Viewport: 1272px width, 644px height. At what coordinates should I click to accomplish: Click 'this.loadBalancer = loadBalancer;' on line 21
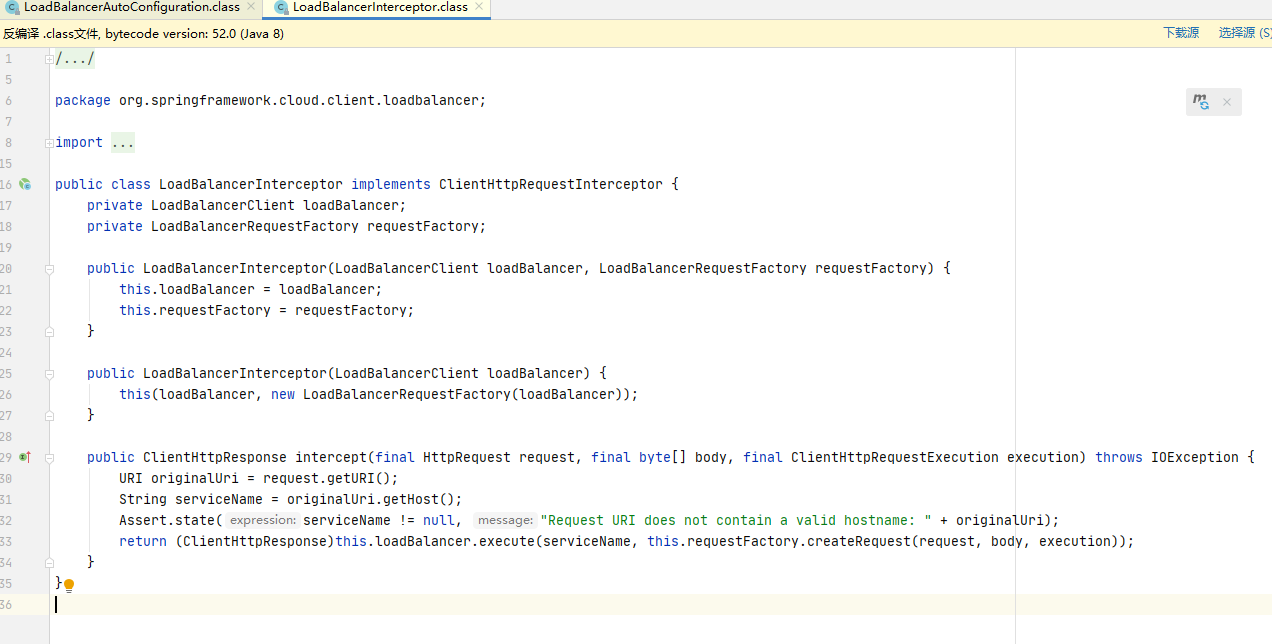(251, 290)
